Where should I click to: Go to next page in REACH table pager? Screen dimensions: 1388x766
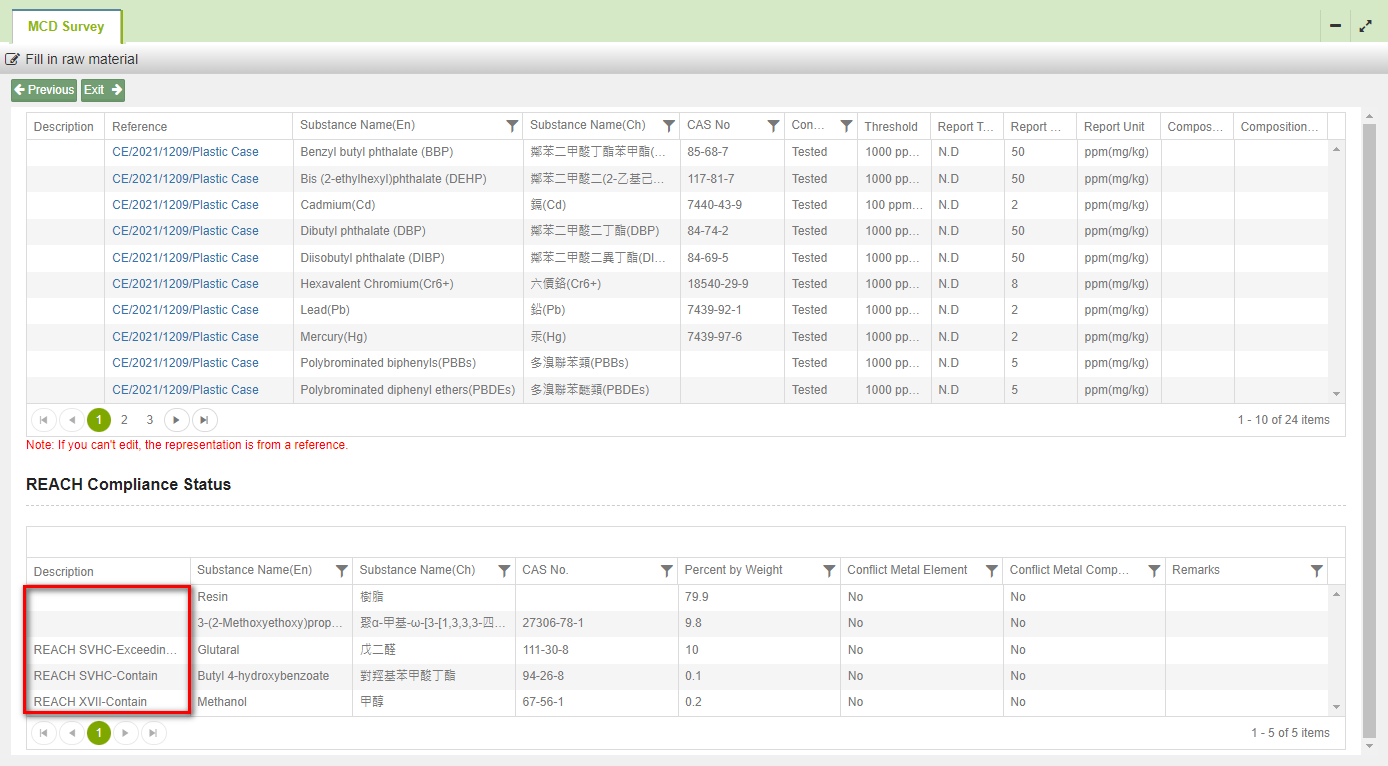point(125,733)
